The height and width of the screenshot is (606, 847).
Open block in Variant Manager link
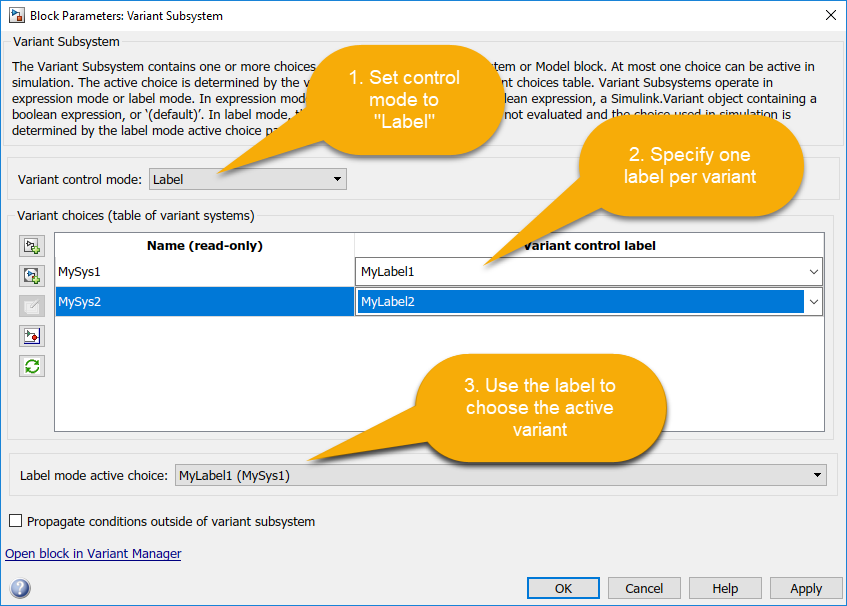[x=93, y=553]
